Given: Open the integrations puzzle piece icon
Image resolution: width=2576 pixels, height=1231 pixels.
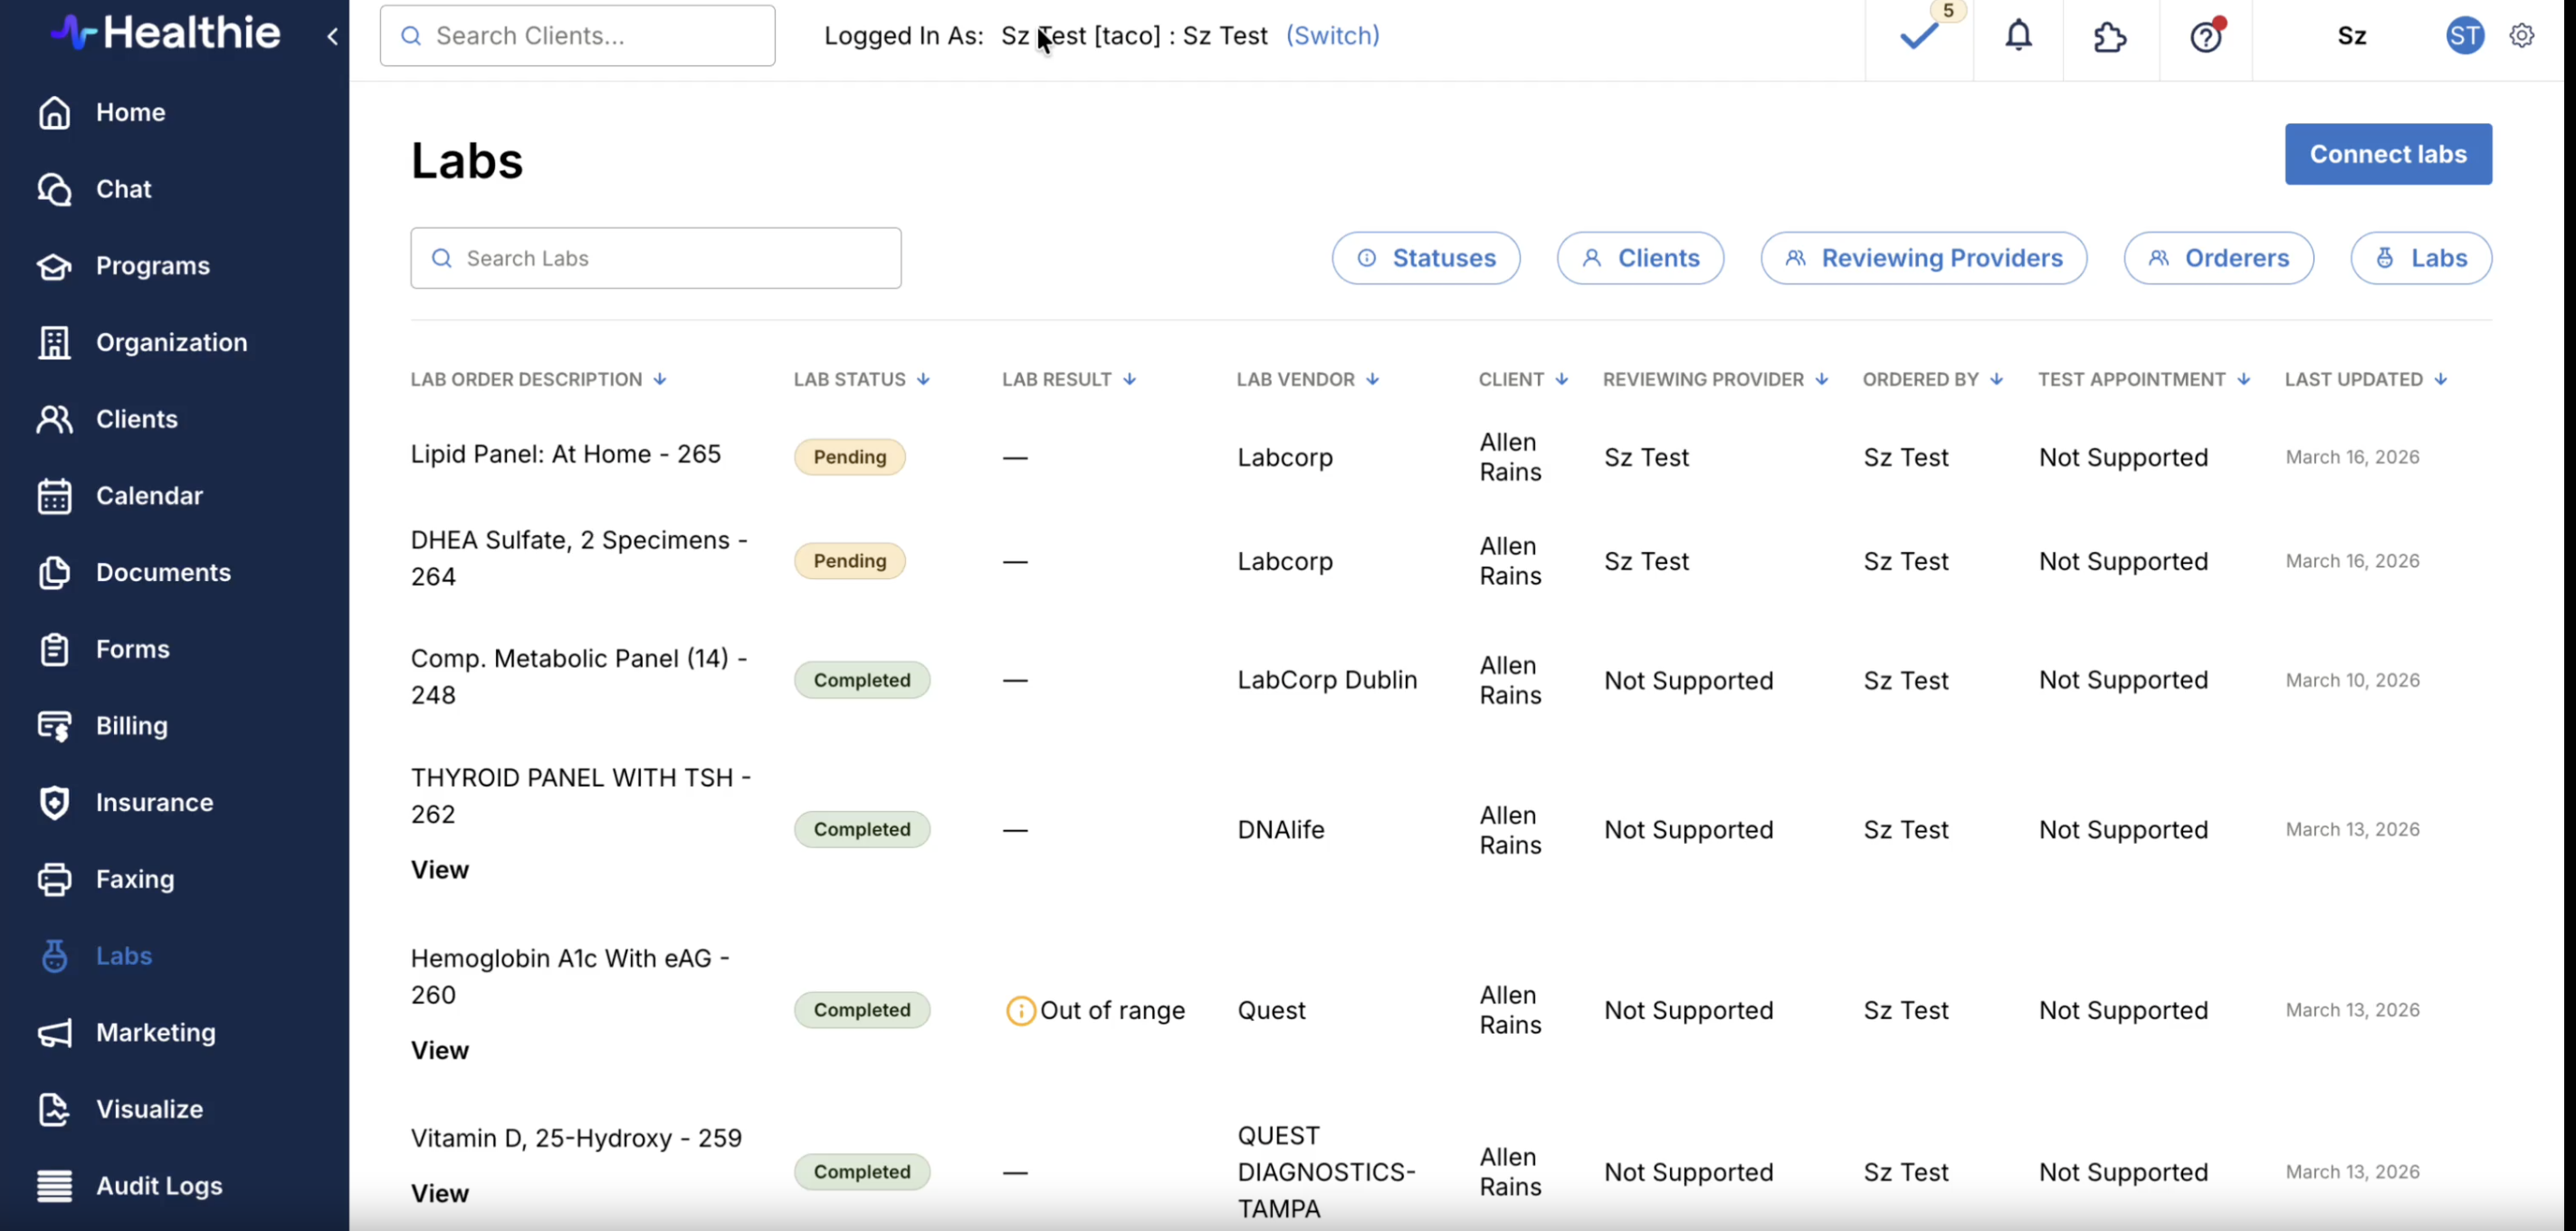Looking at the screenshot, I should pos(2109,37).
